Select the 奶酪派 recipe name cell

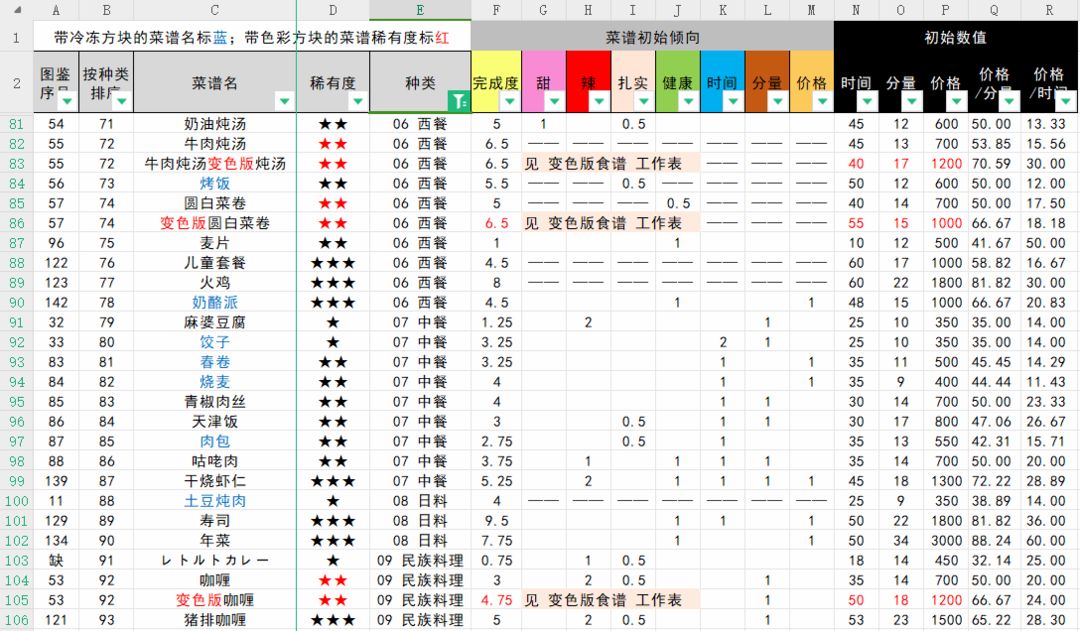[215, 302]
